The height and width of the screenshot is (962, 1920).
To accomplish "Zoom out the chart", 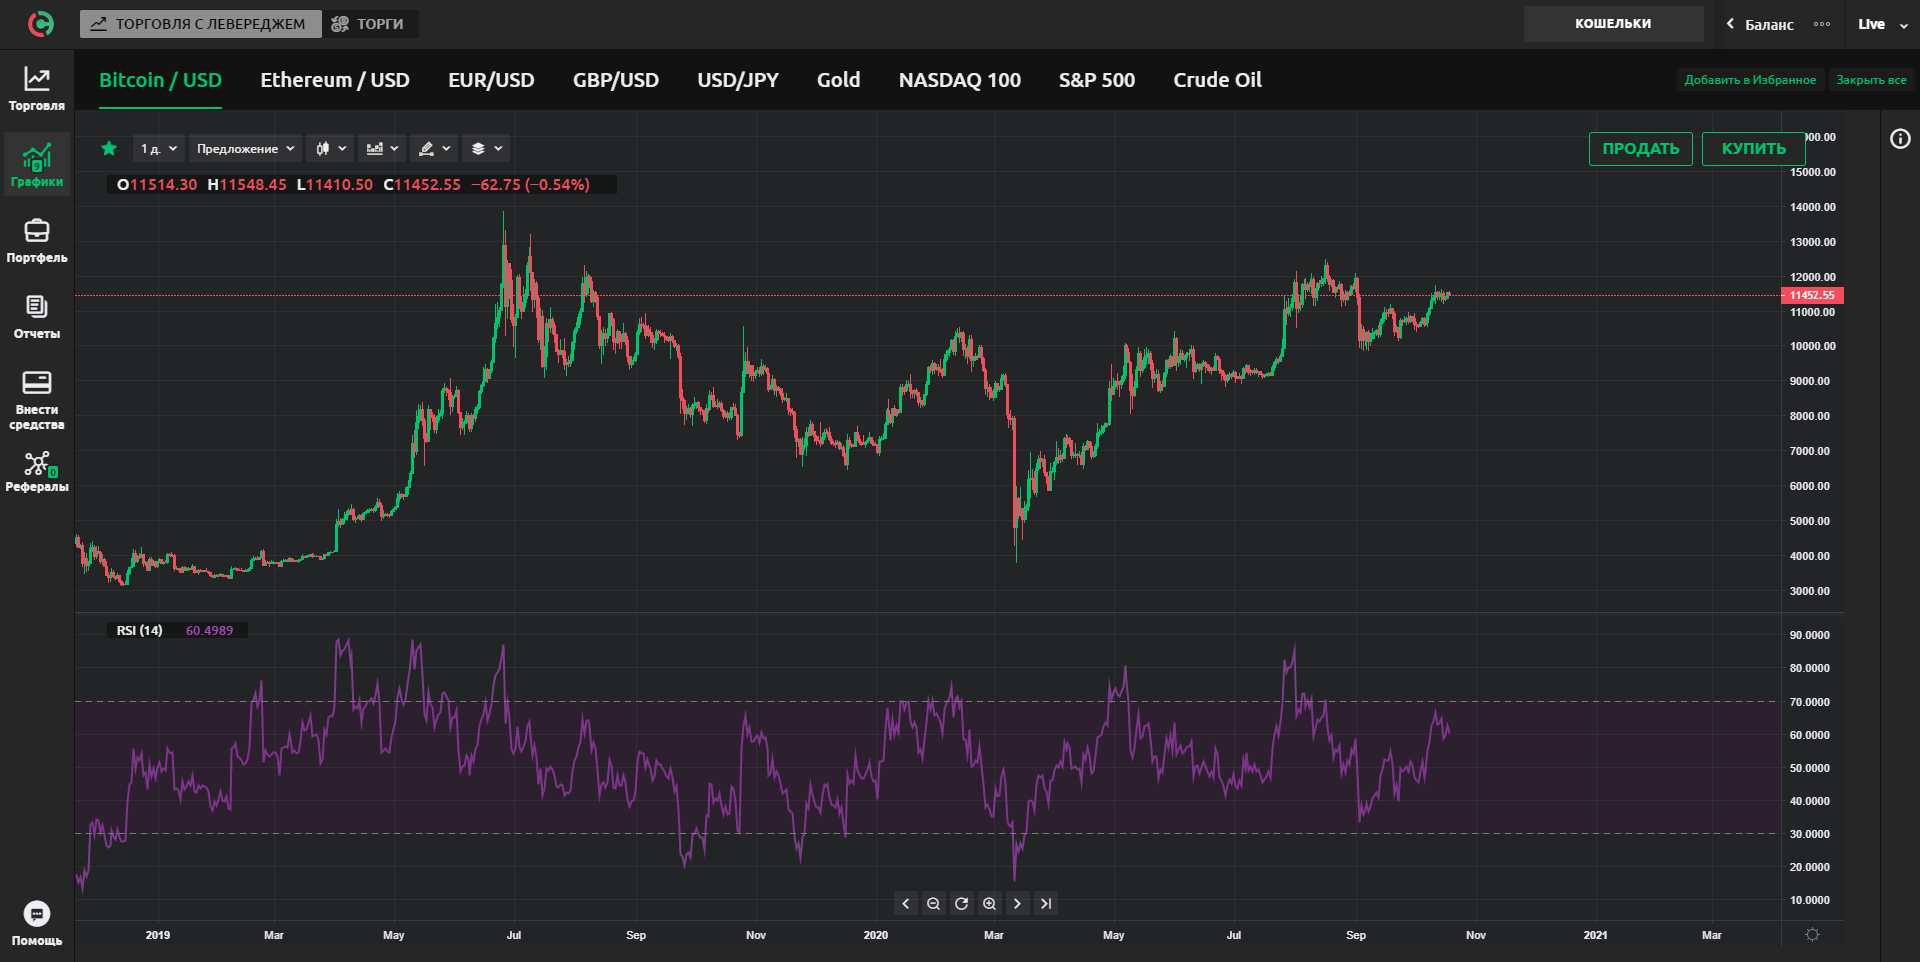I will (933, 904).
